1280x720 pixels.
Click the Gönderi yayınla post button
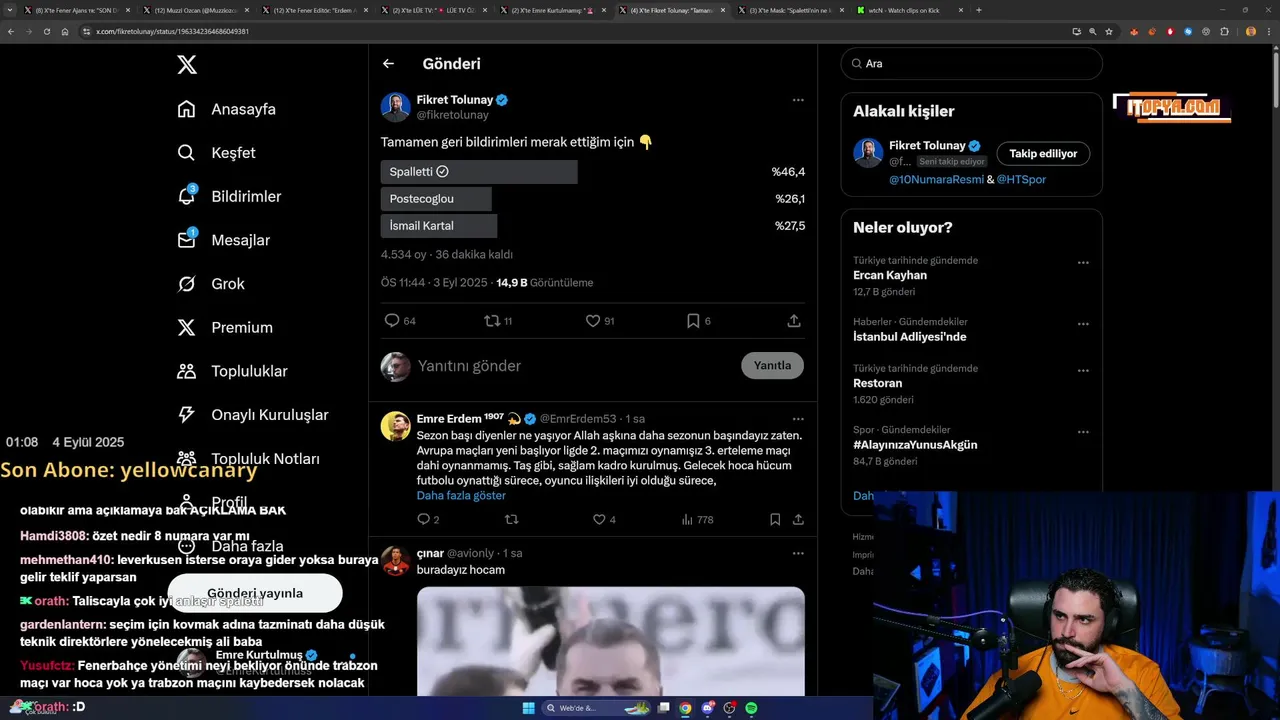[255, 594]
